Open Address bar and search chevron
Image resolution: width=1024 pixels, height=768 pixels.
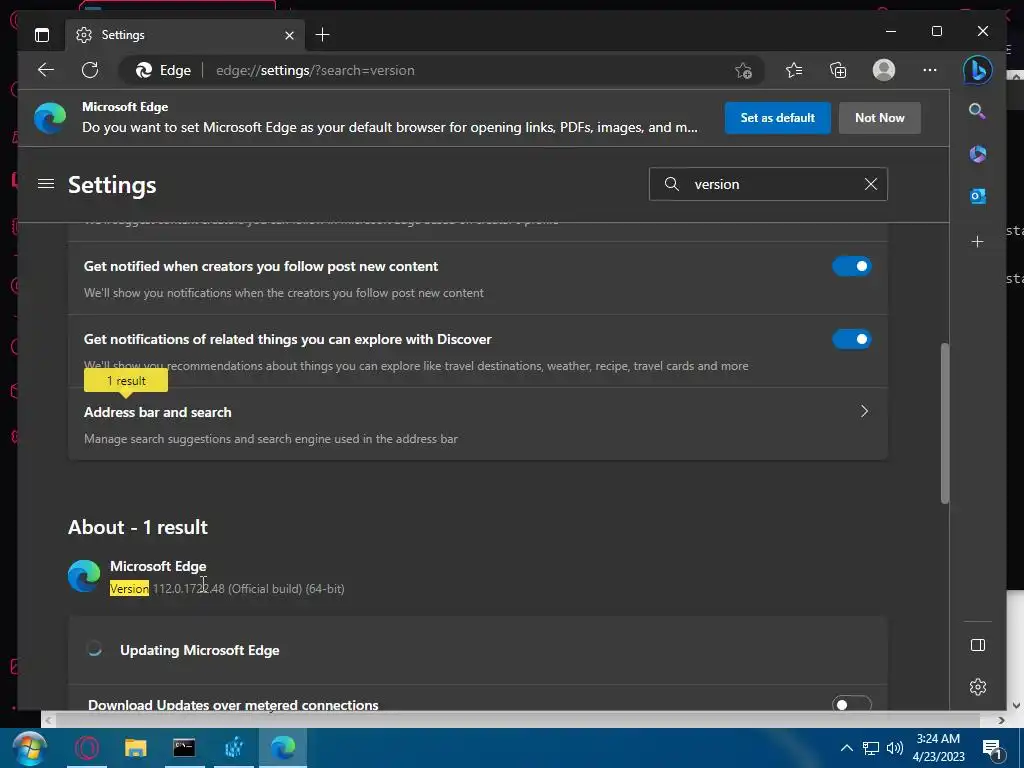pos(864,411)
